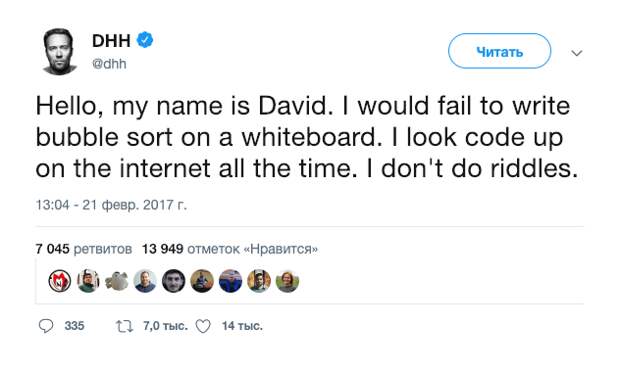Open the last avatar in likers row
The image size is (620, 372).
287,281
